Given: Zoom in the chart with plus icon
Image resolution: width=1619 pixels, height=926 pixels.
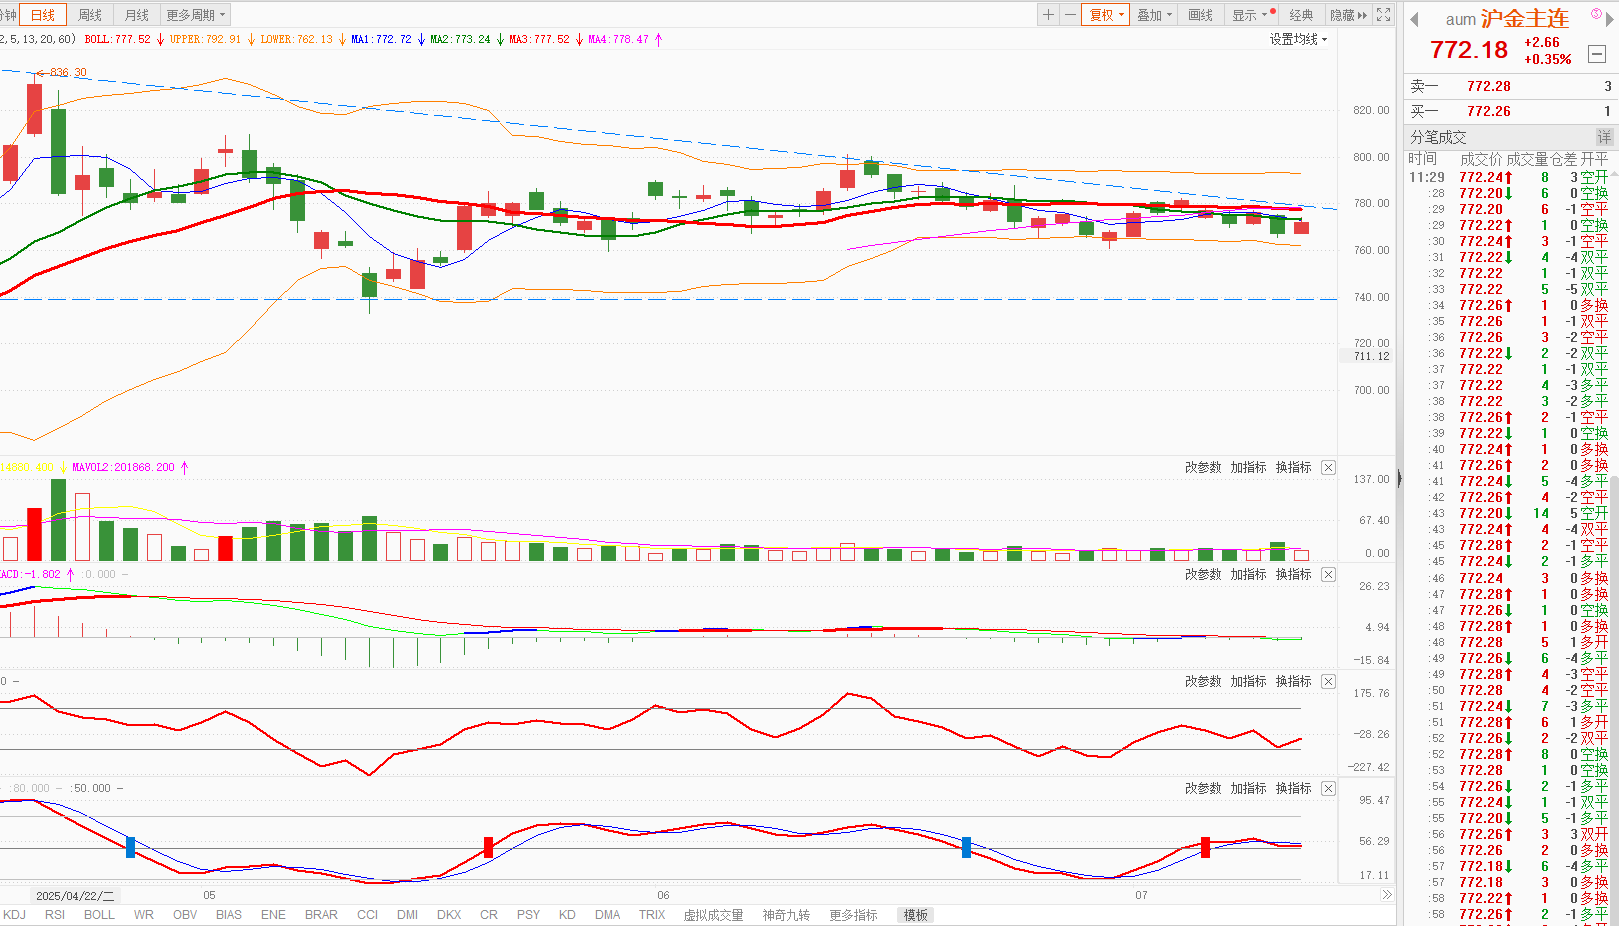Looking at the screenshot, I should pyautogui.click(x=1048, y=15).
